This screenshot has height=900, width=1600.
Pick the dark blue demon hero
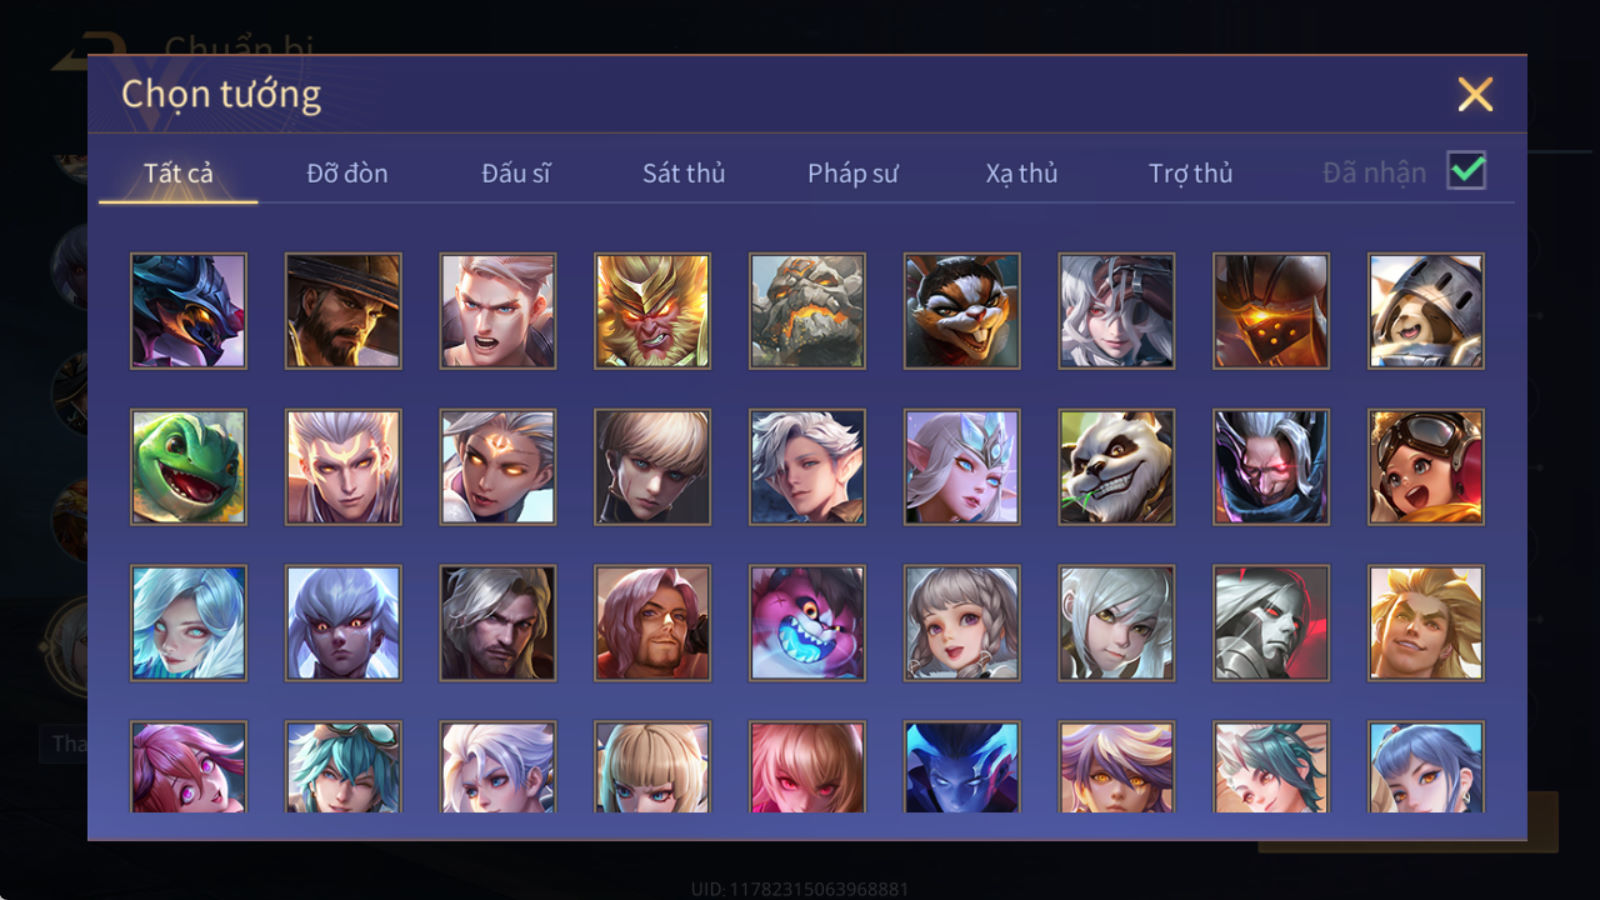click(962, 766)
